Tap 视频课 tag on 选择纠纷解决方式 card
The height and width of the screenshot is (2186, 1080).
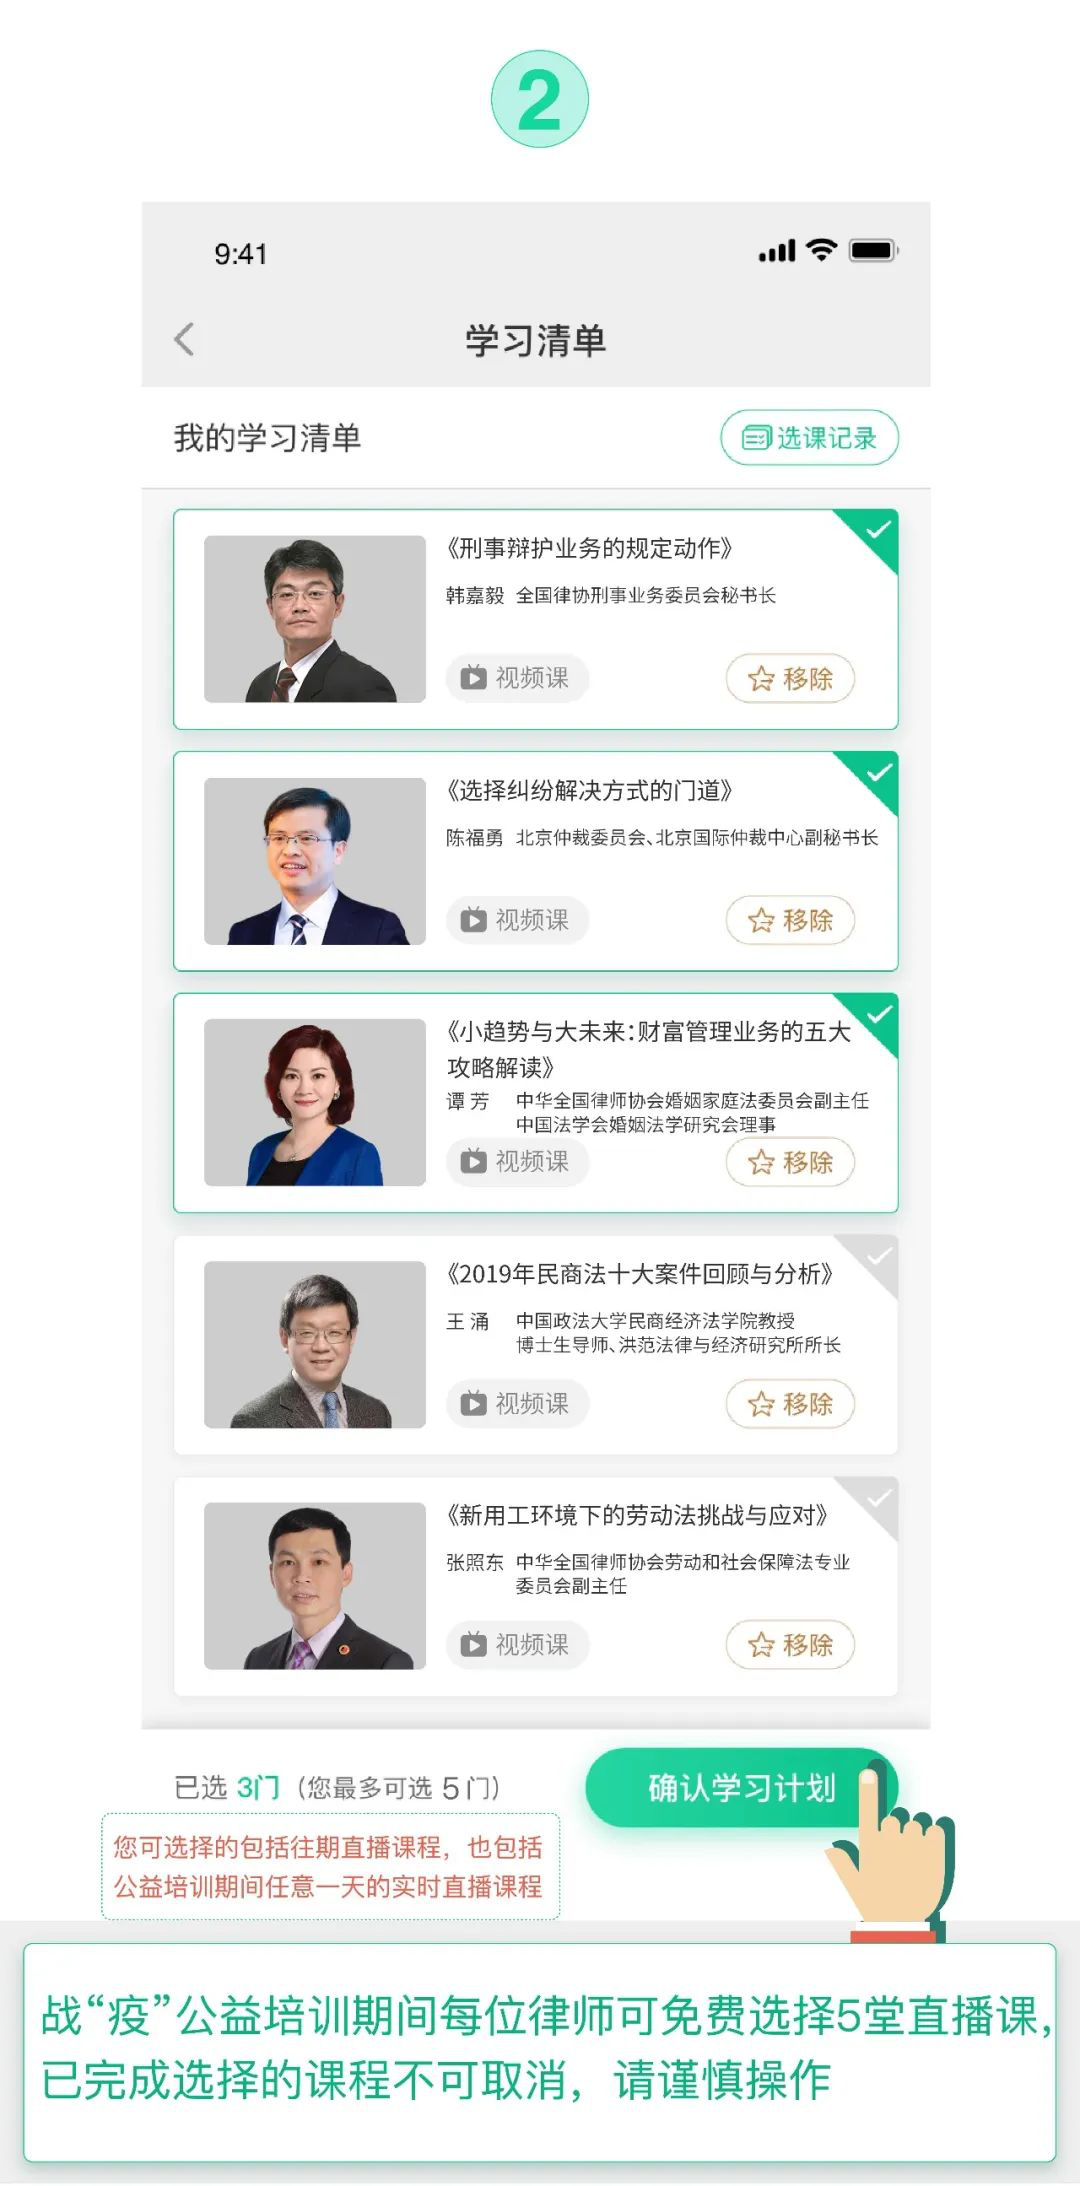pyautogui.click(x=517, y=920)
